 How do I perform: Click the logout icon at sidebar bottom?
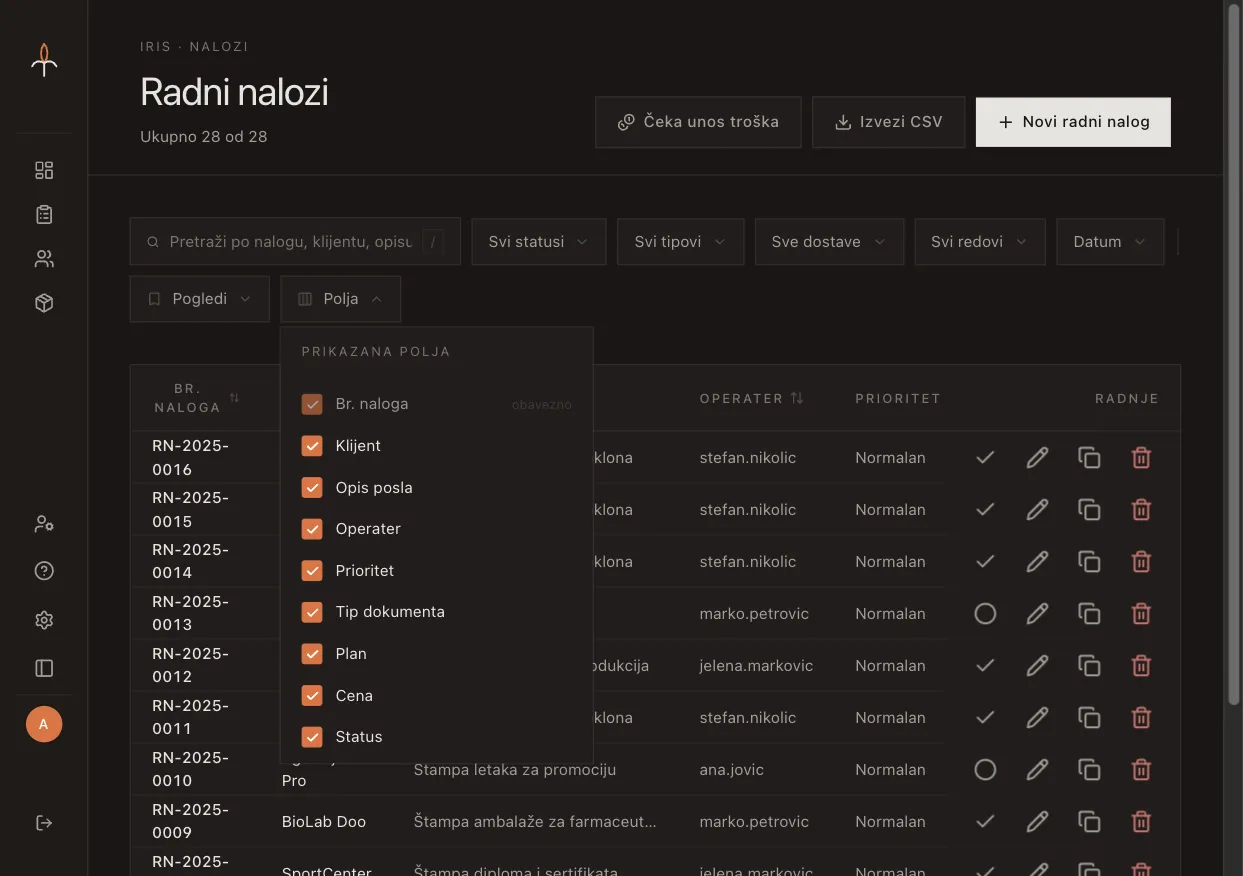tap(44, 822)
